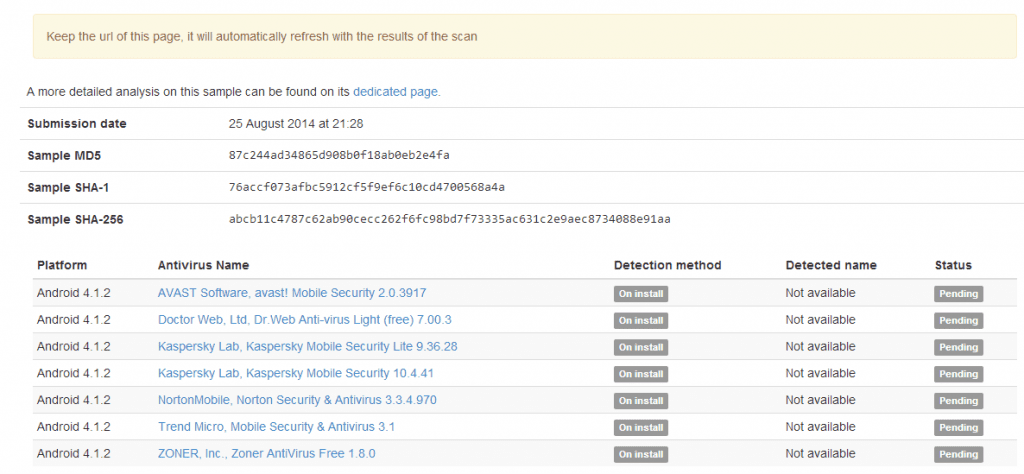
Task: Click the On install badge for Dr.Web
Action: [641, 321]
